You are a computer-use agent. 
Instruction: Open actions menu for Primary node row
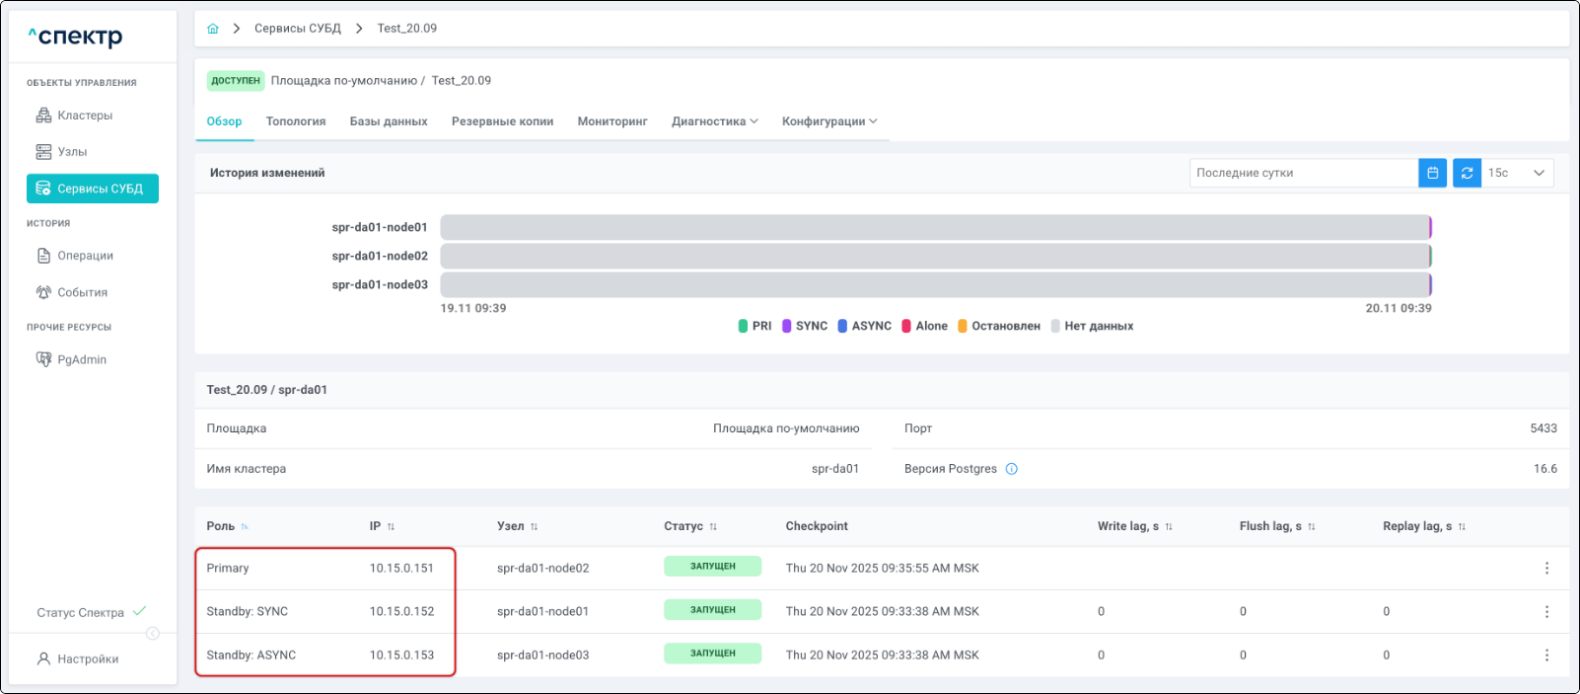coord(1546,568)
